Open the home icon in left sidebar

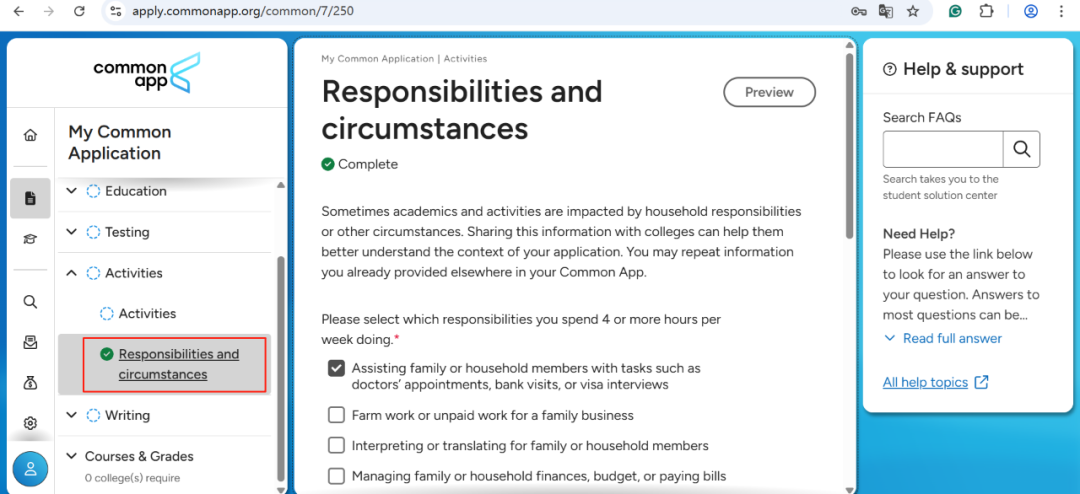[x=30, y=135]
